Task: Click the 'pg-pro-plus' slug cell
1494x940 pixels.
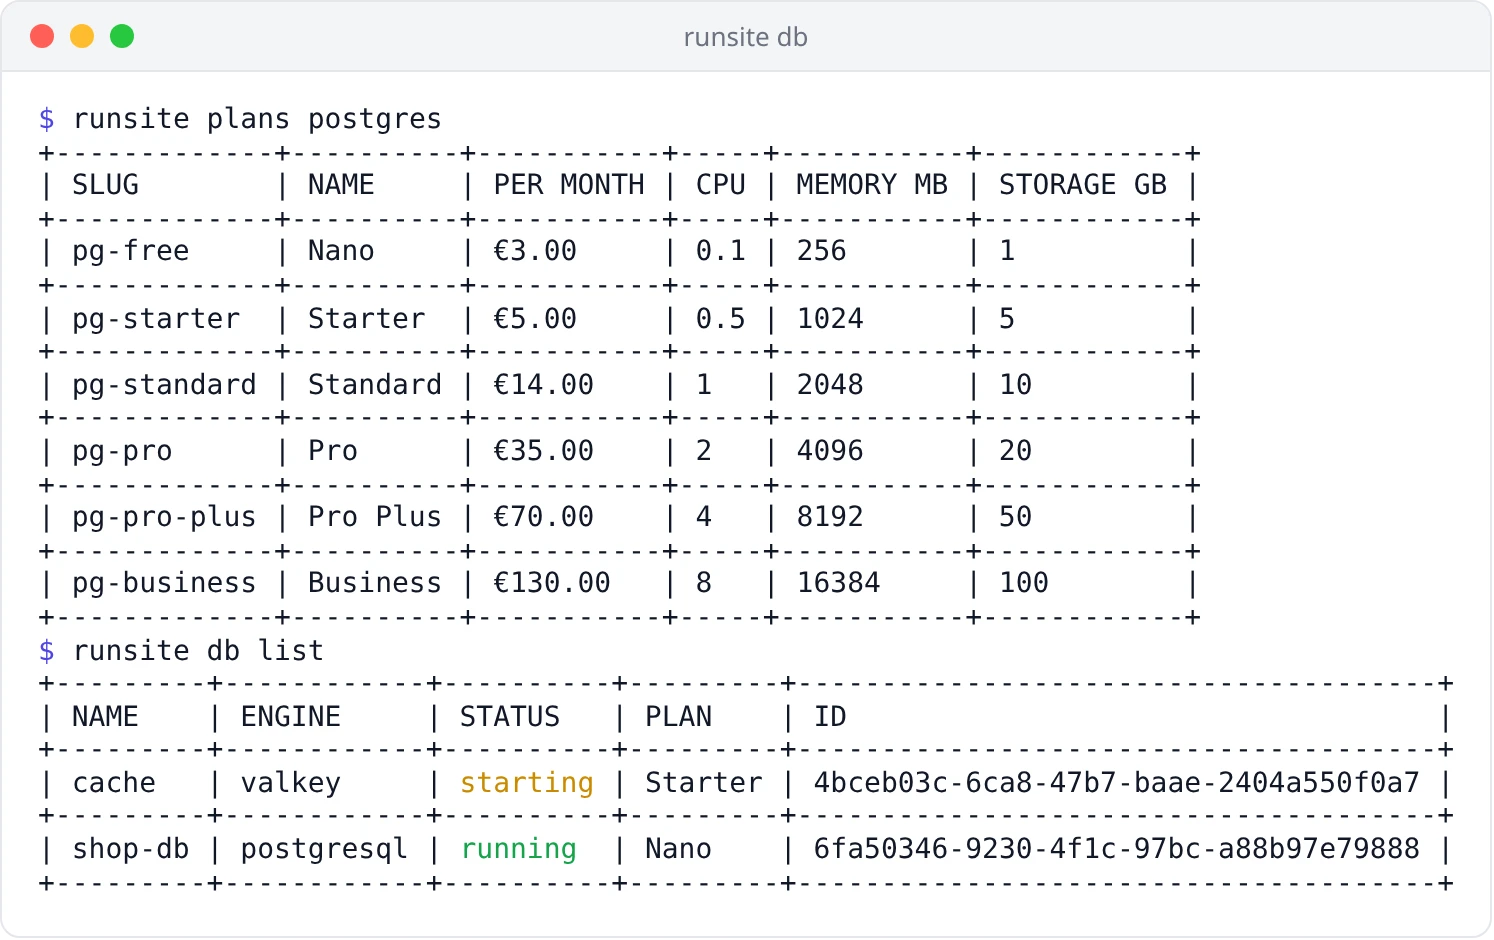Action: click(164, 517)
